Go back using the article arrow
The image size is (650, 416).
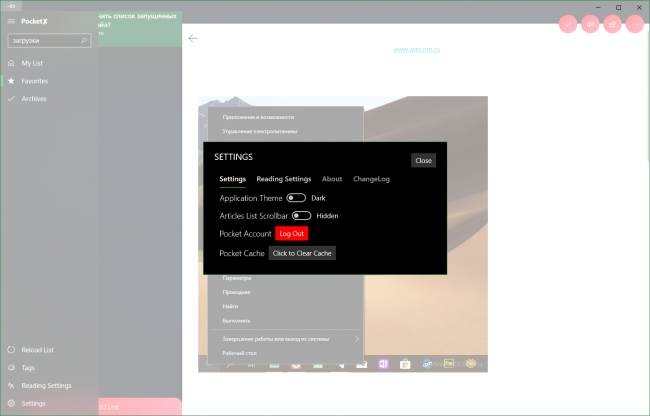pos(193,39)
